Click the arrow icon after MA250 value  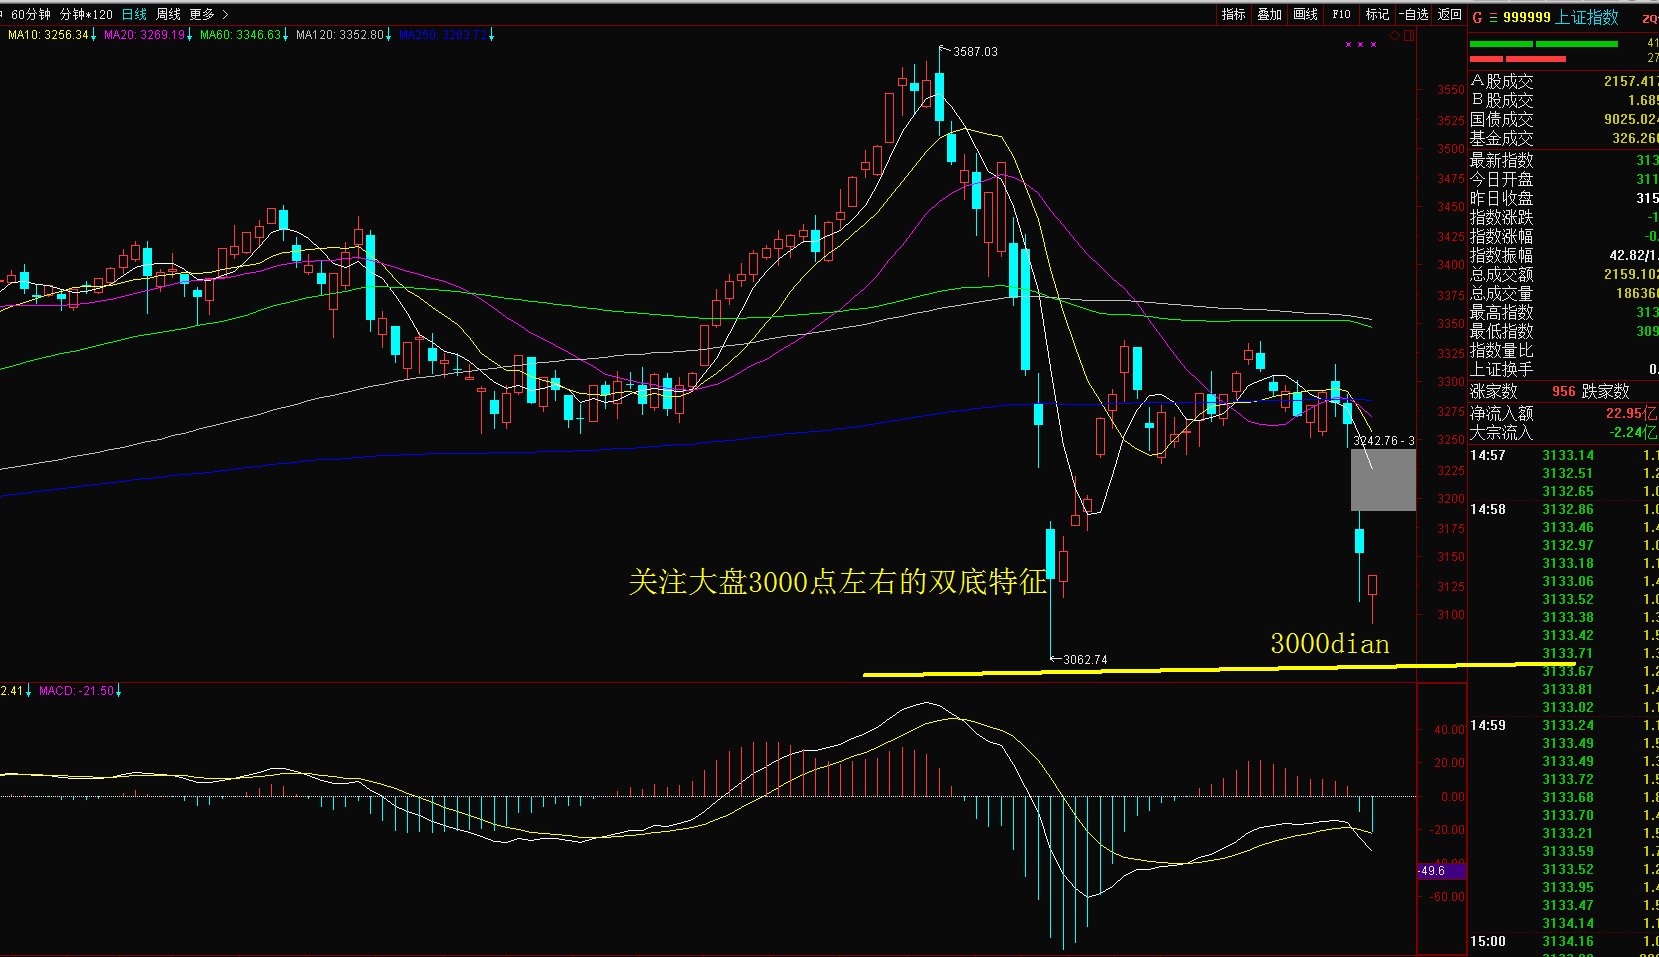(x=491, y=35)
